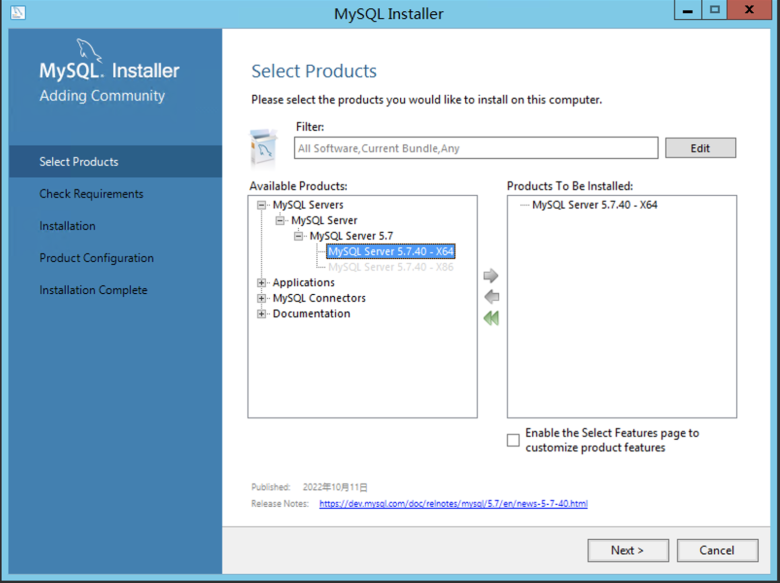Click the remove-all double left arrow
Viewport: 780px width, 583px height.
pos(490,318)
